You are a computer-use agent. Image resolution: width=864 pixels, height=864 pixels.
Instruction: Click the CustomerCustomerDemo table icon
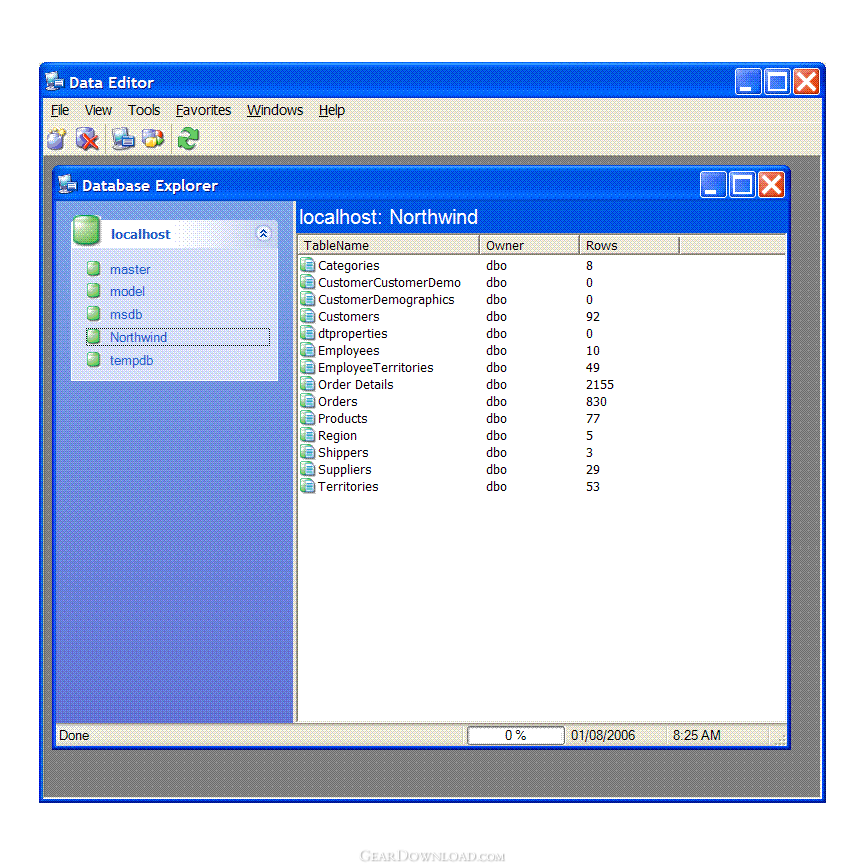307,282
